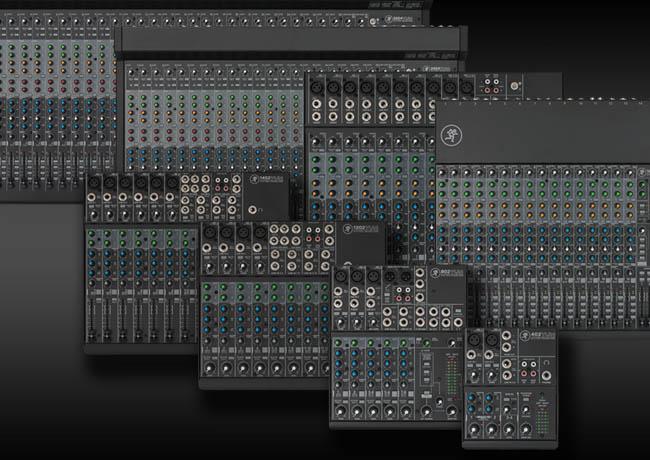Click the first channel level knob on the 1202VLZ4
Image resolution: width=650 pixels, height=460 pixels.
pos(209,367)
